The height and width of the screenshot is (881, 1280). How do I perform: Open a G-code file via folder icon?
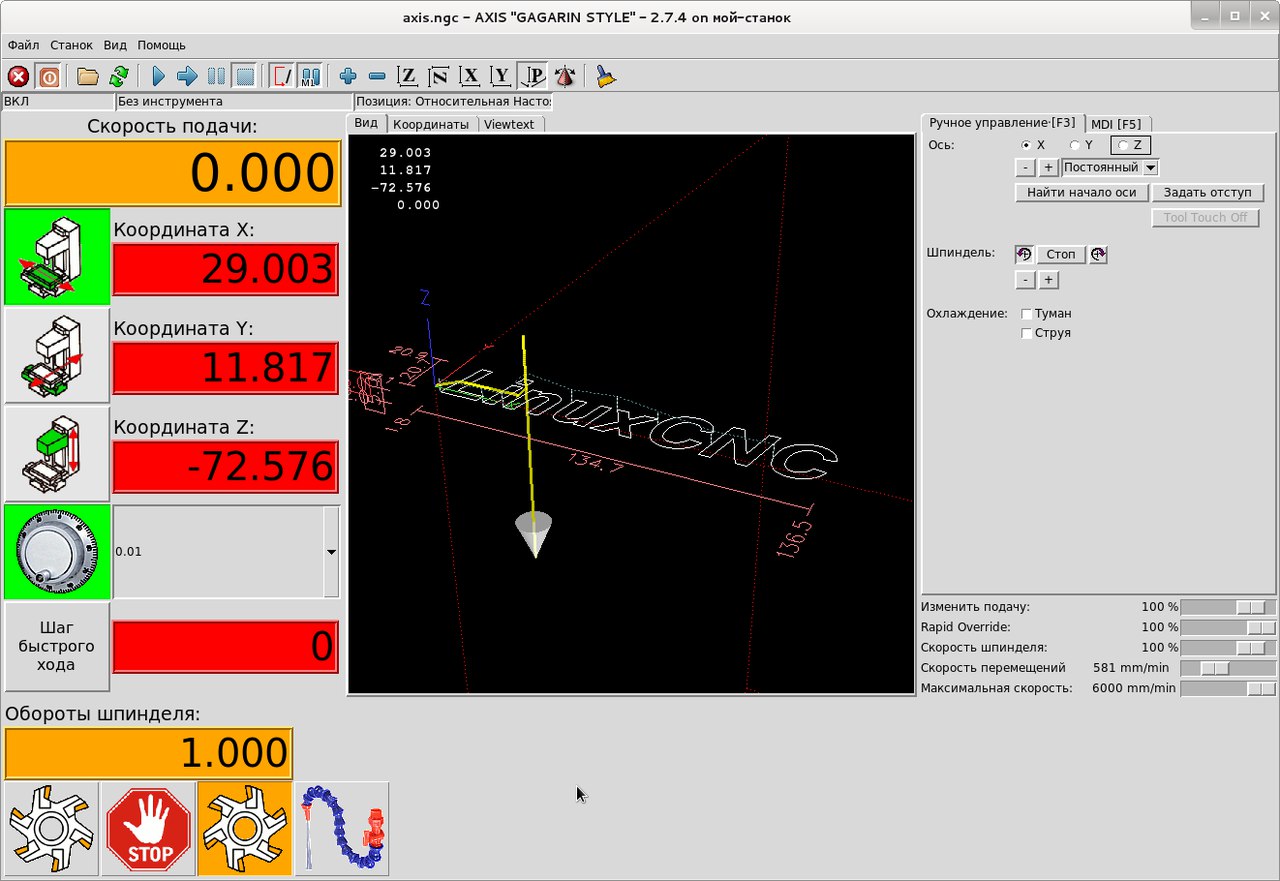88,76
